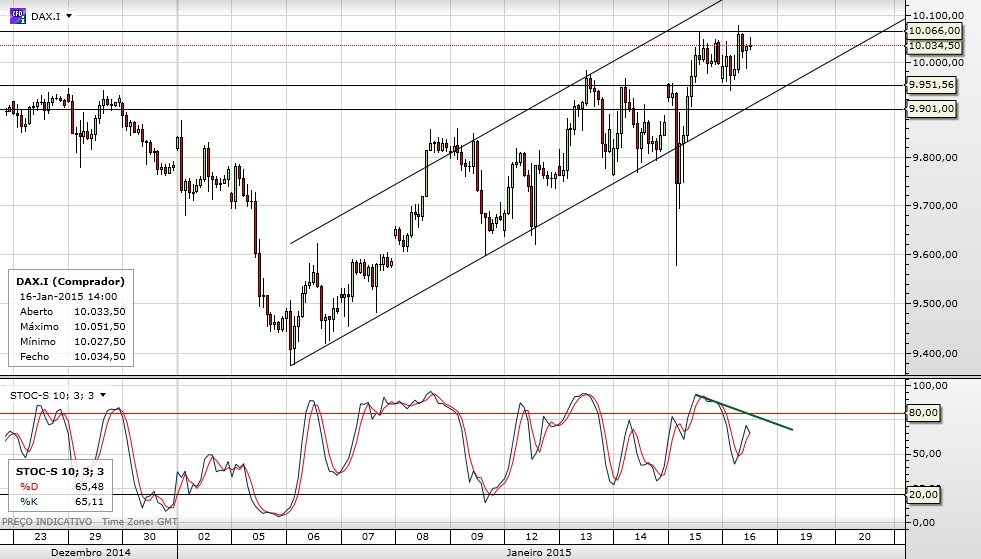
Task: Click the %K value 65,11
Action: [89, 501]
